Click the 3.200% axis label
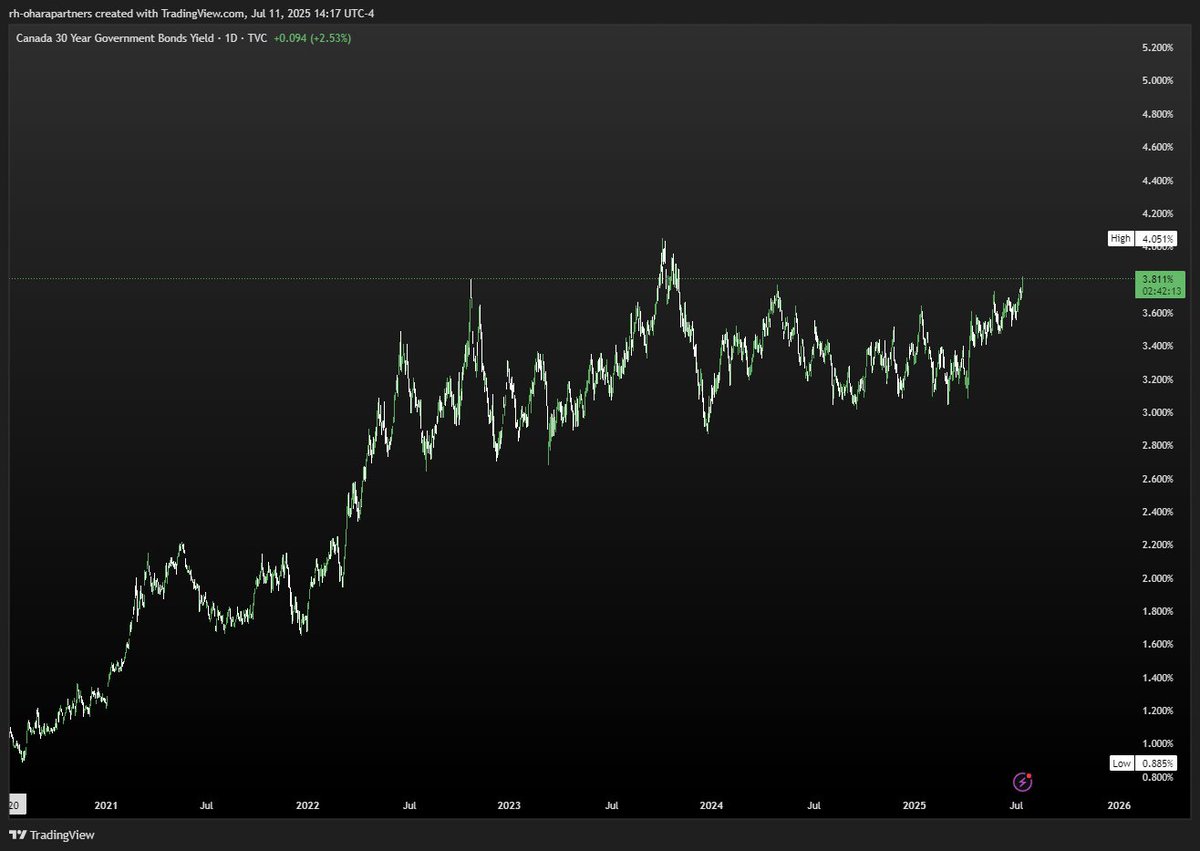 (1157, 380)
